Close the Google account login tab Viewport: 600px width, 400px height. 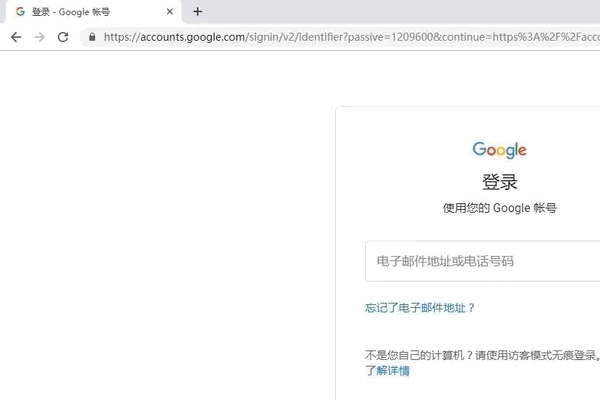click(170, 12)
